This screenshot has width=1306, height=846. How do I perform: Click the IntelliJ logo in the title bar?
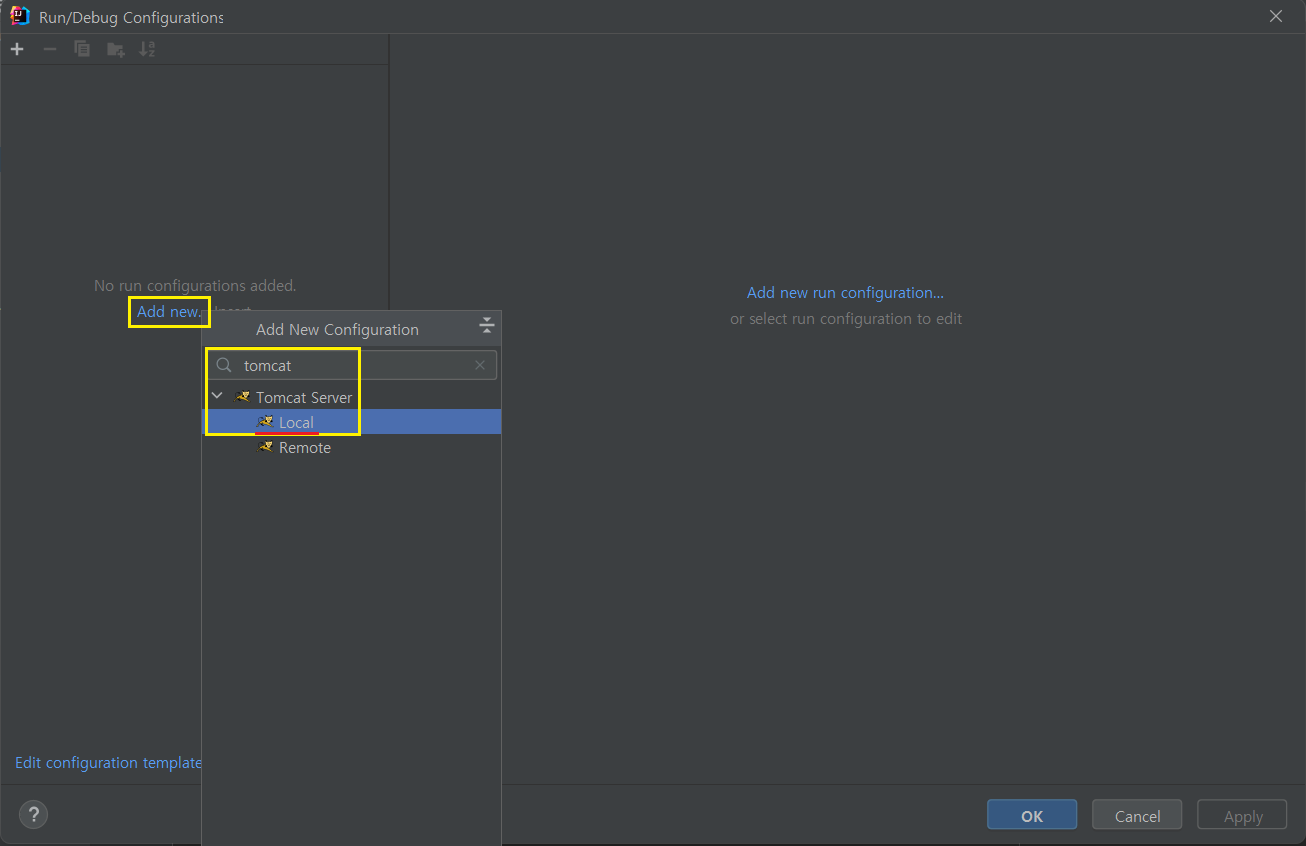tap(20, 16)
